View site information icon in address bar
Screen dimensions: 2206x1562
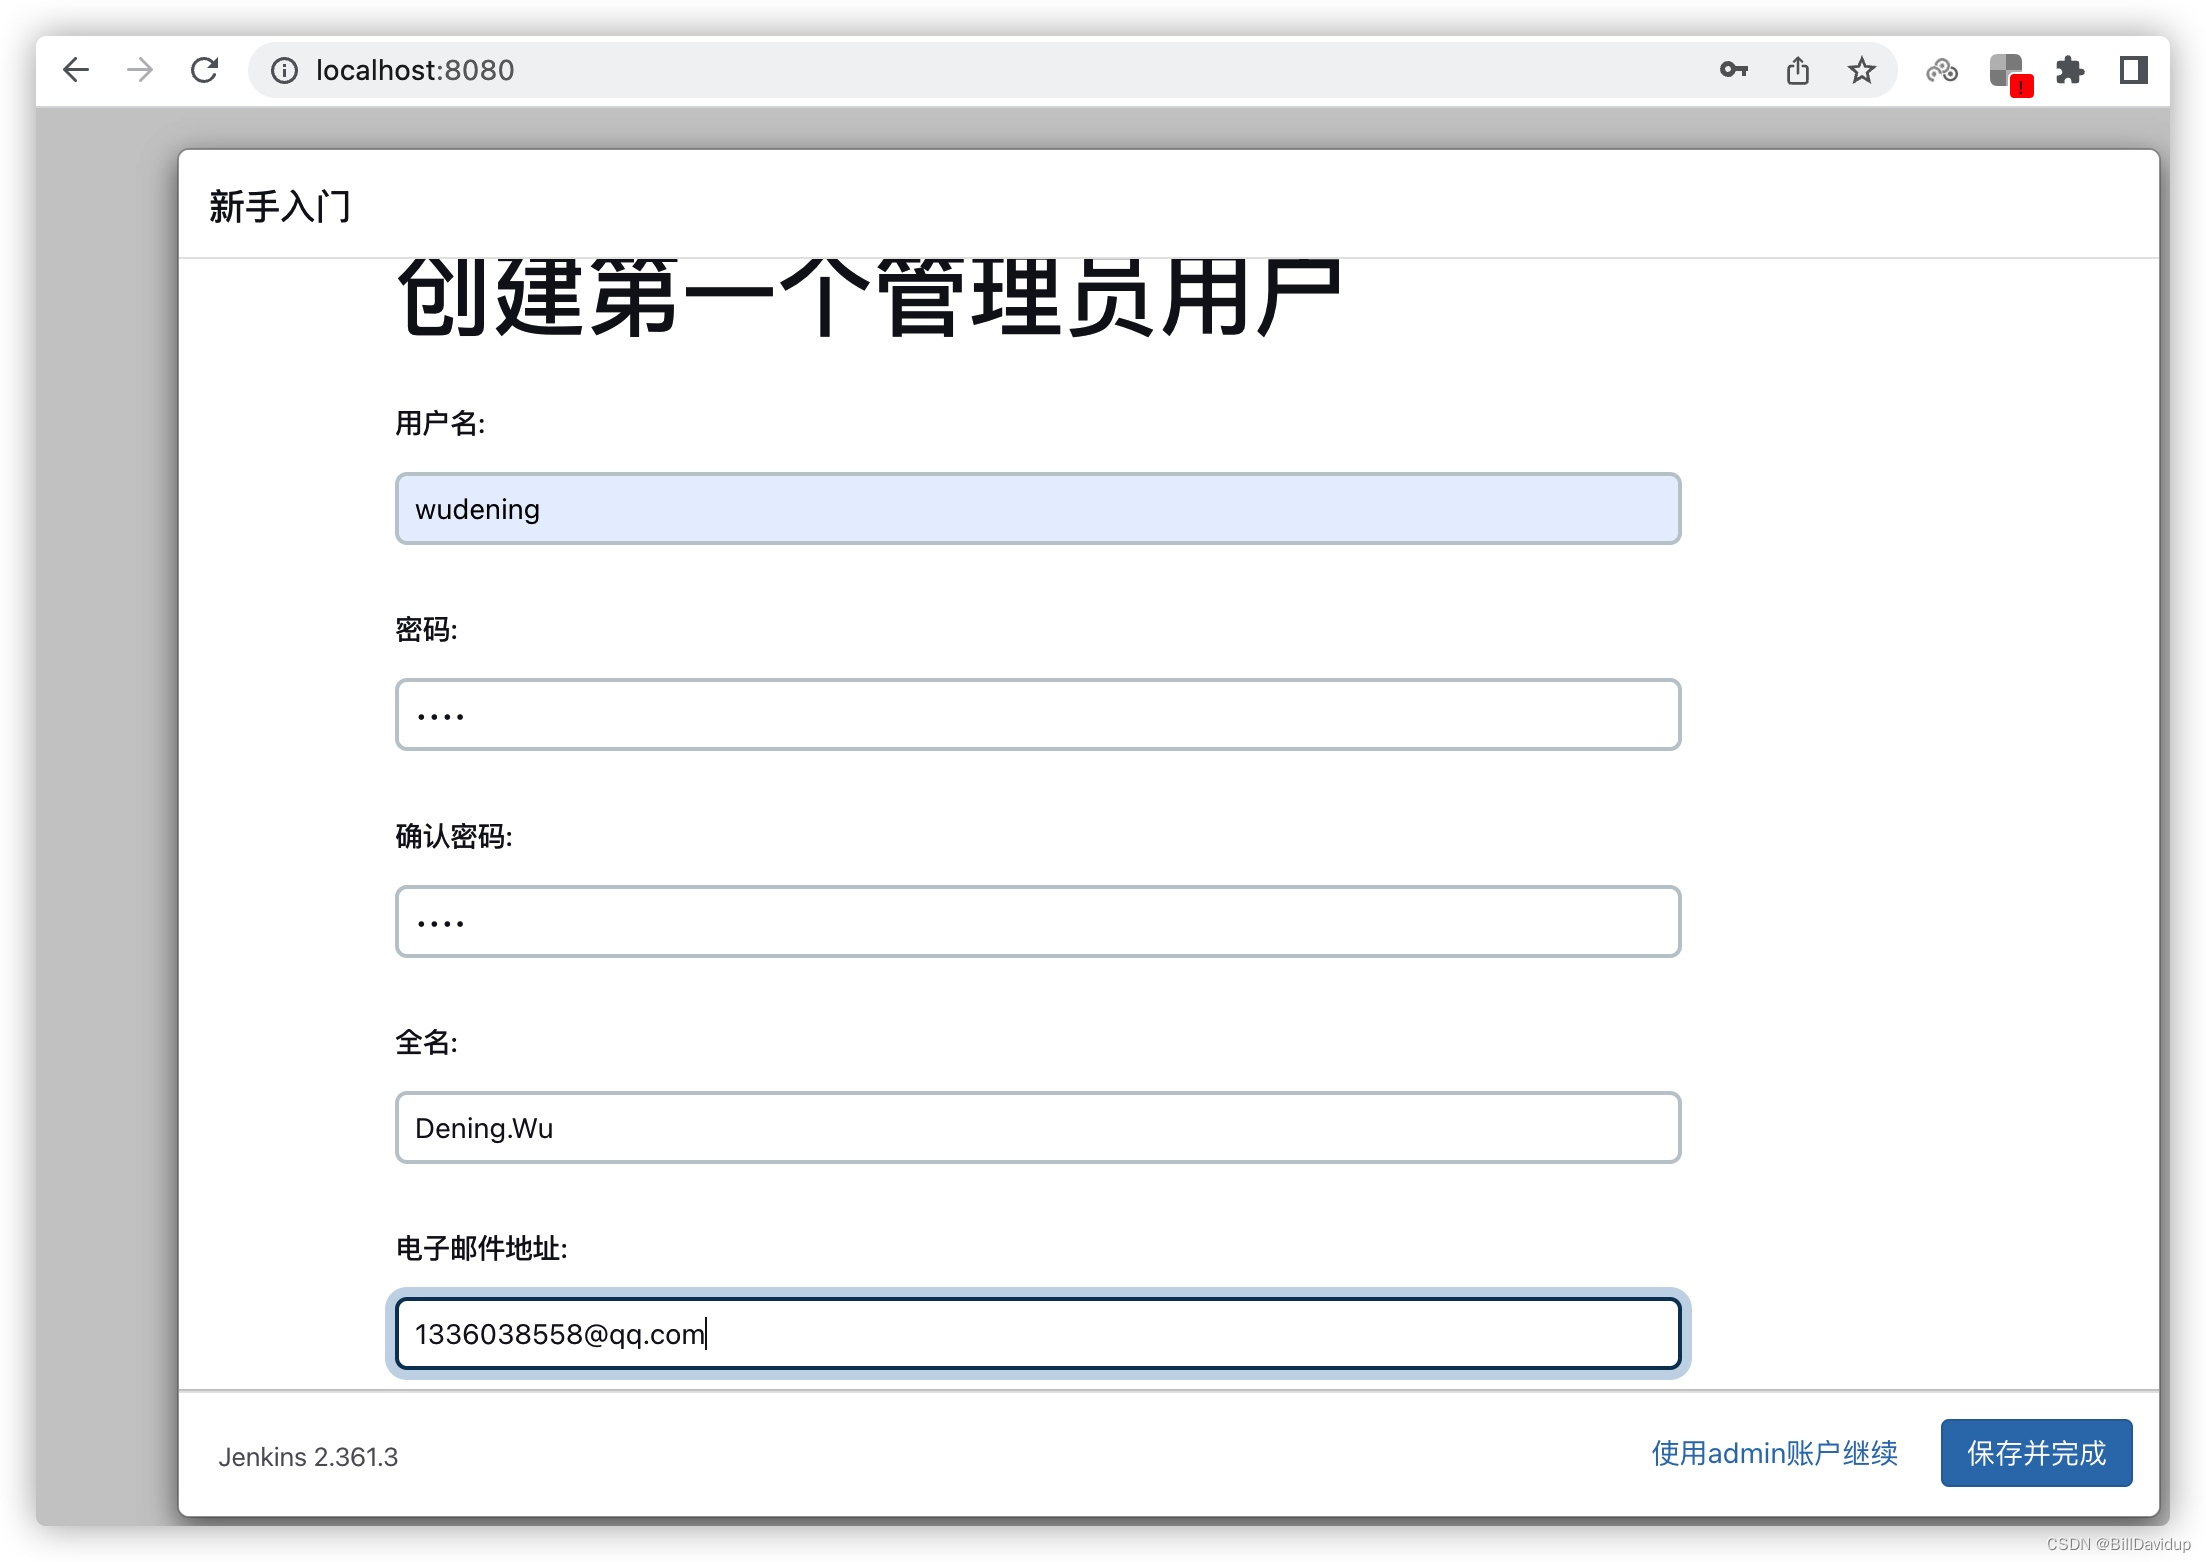pyautogui.click(x=284, y=70)
